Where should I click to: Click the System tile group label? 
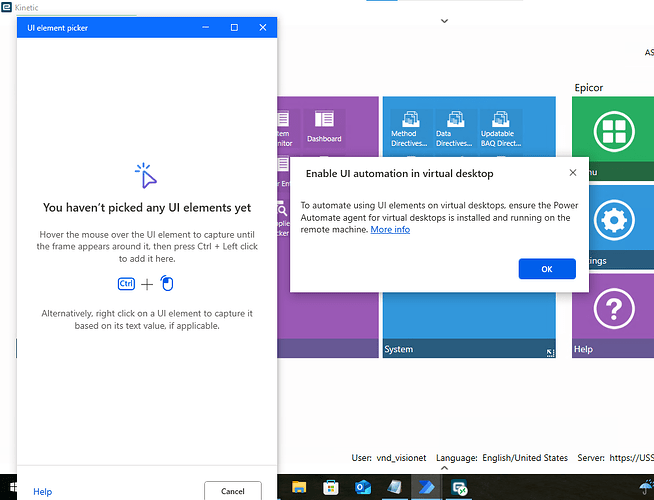click(x=399, y=349)
